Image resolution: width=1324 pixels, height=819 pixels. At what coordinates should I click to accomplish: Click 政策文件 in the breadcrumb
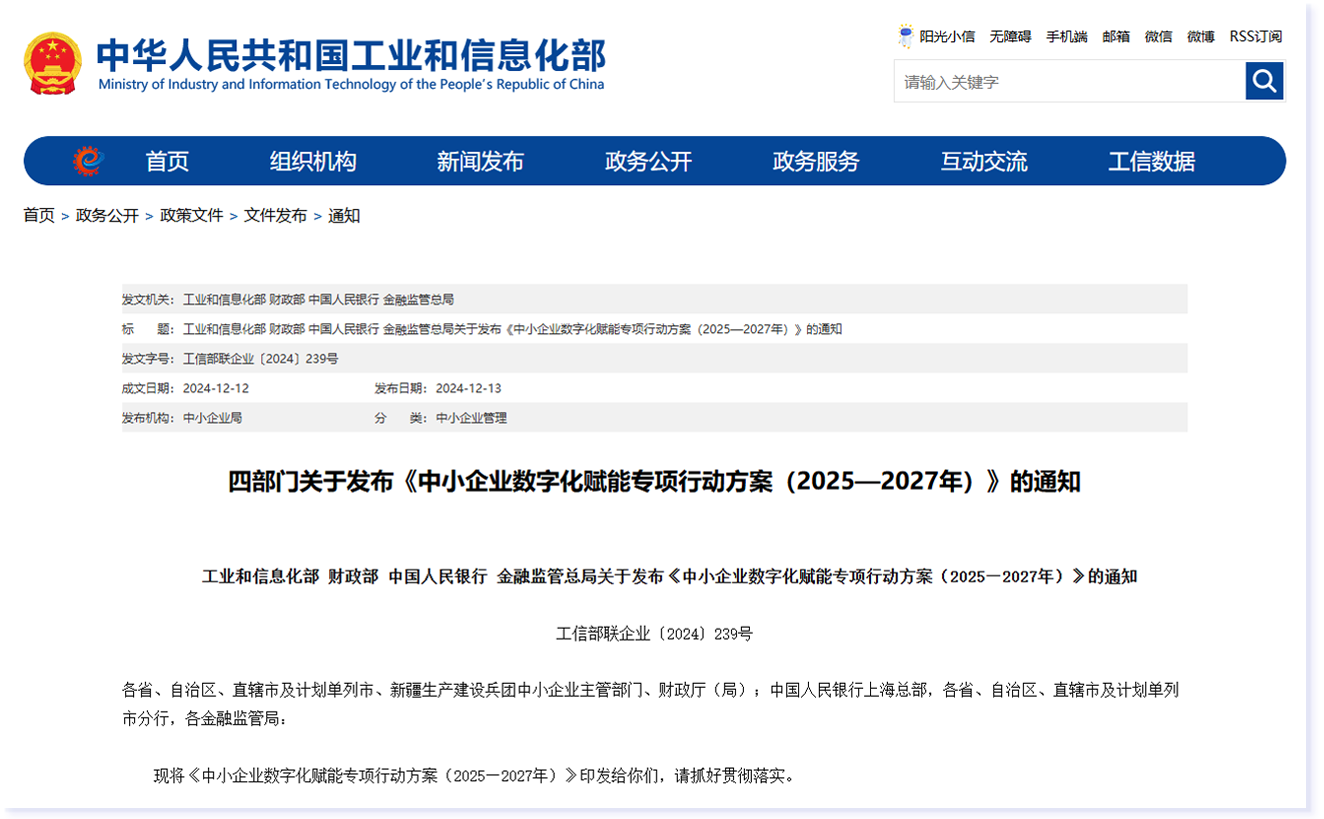tap(191, 215)
